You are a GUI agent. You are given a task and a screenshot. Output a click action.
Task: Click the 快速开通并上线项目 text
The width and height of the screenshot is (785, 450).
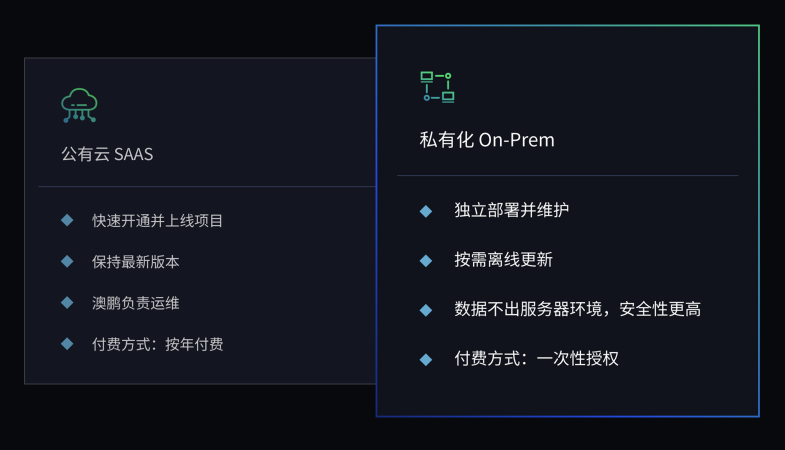[157, 220]
